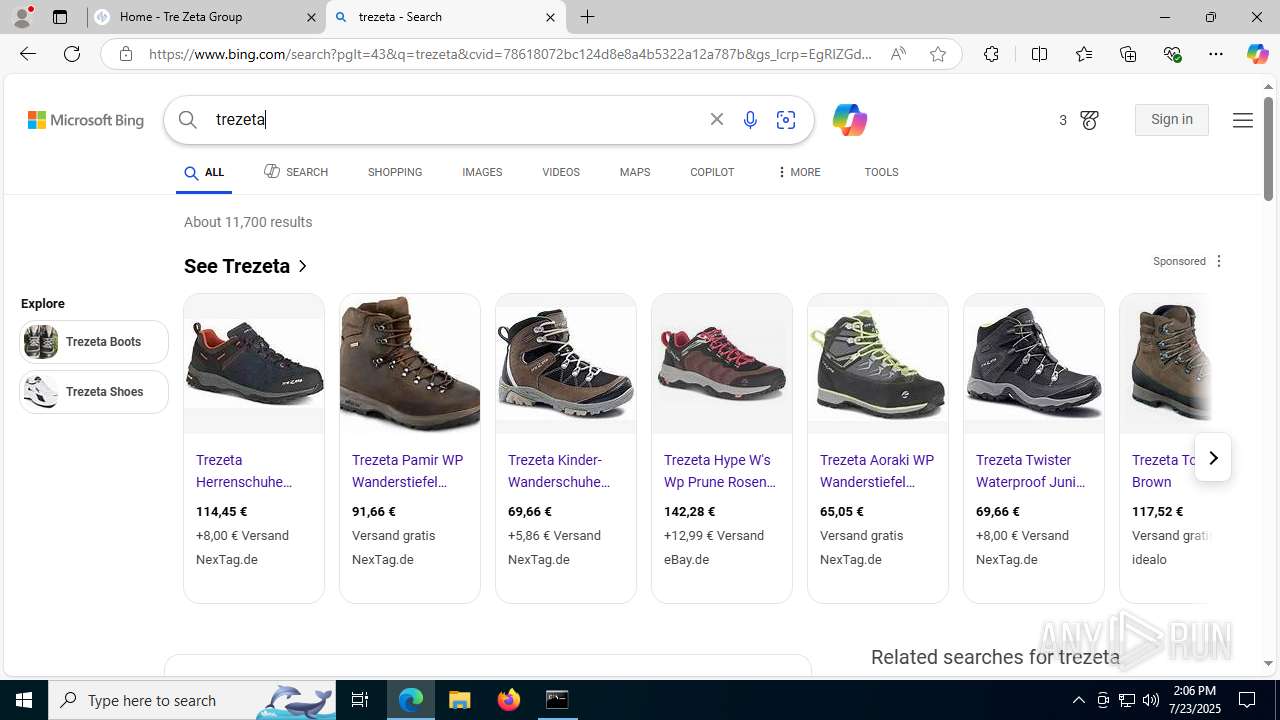This screenshot has height=720, width=1280.
Task: View site information padlock icon
Action: [x=125, y=54]
